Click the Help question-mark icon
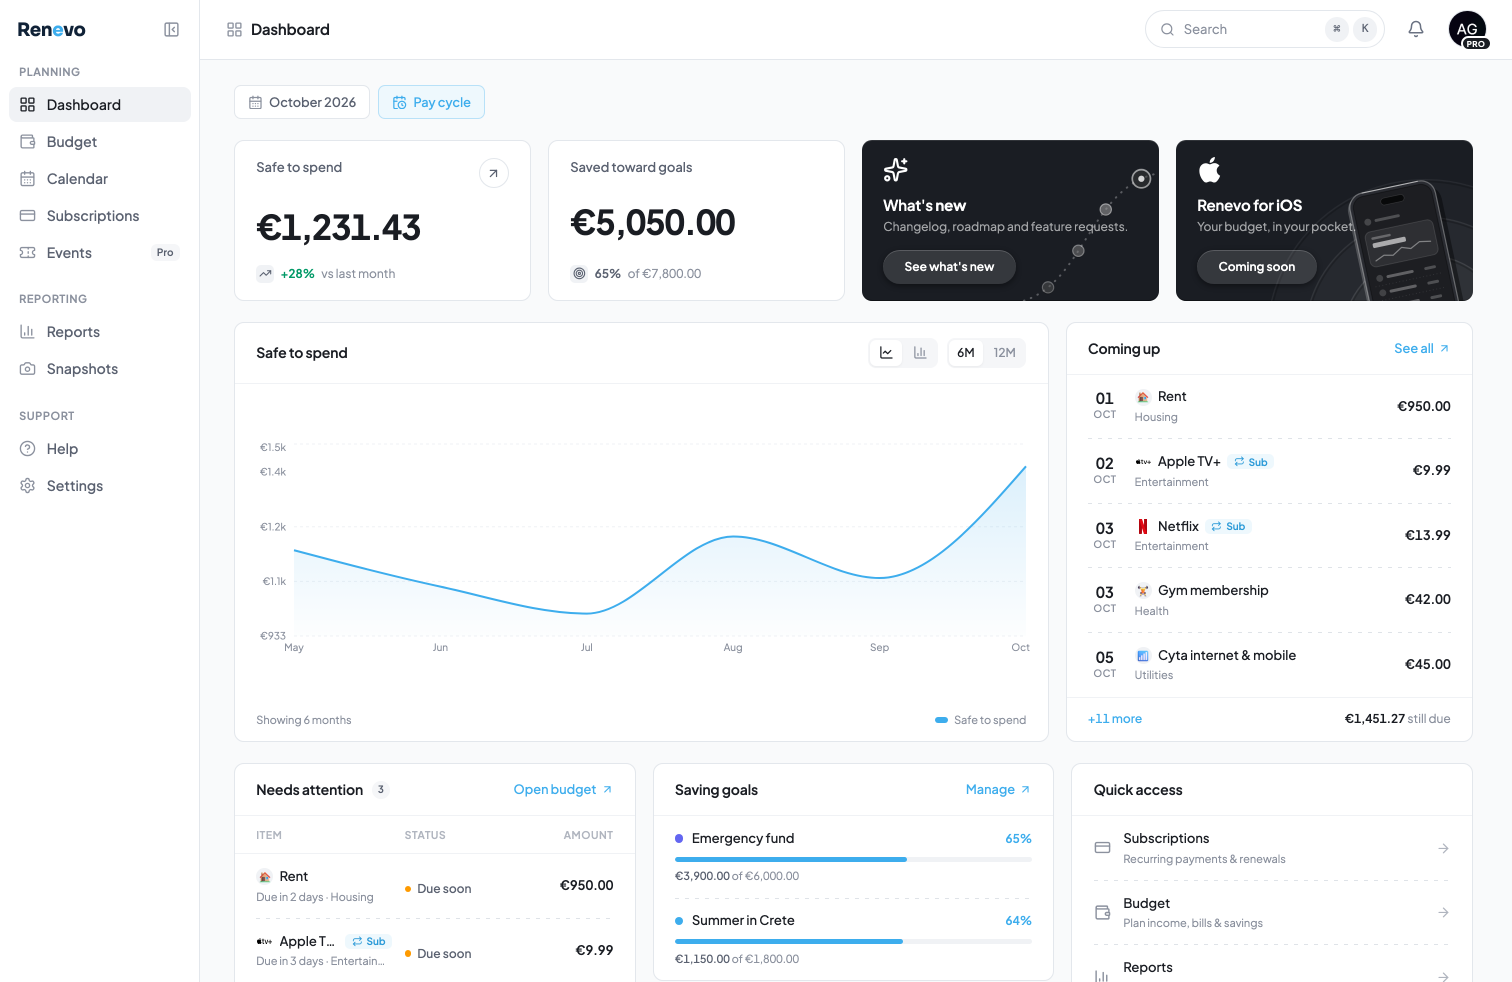Screen dimensions: 1512x982 [28, 449]
